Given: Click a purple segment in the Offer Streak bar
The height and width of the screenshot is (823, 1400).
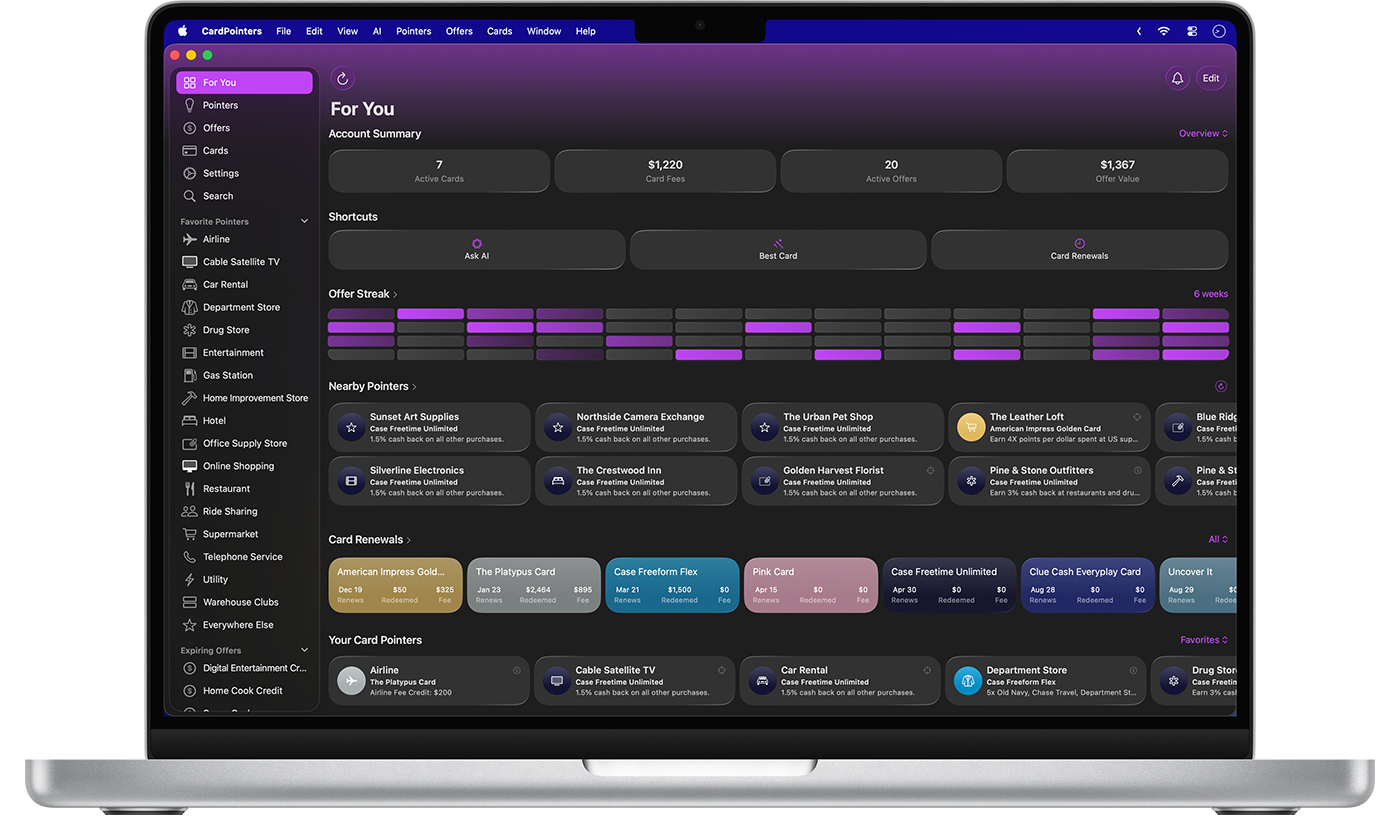Looking at the screenshot, I should [430, 314].
